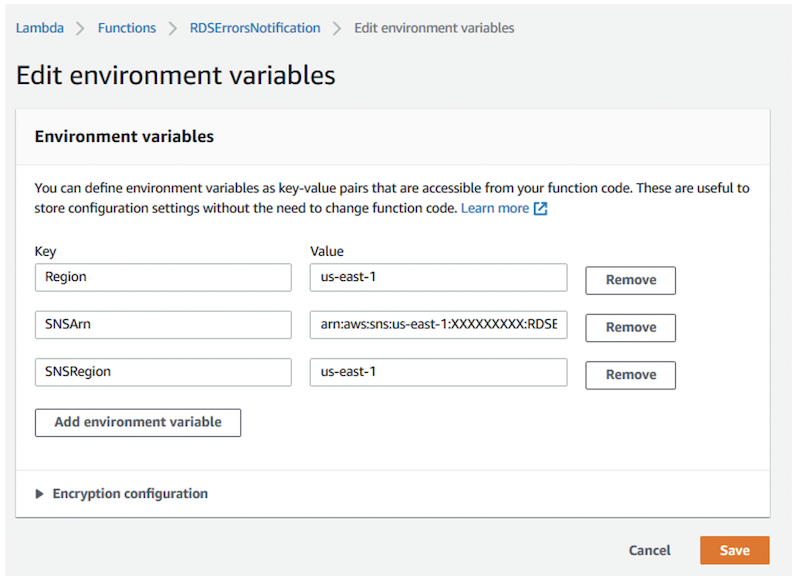Remove the SNSArn variable row
The image size is (800, 576).
coord(630,327)
